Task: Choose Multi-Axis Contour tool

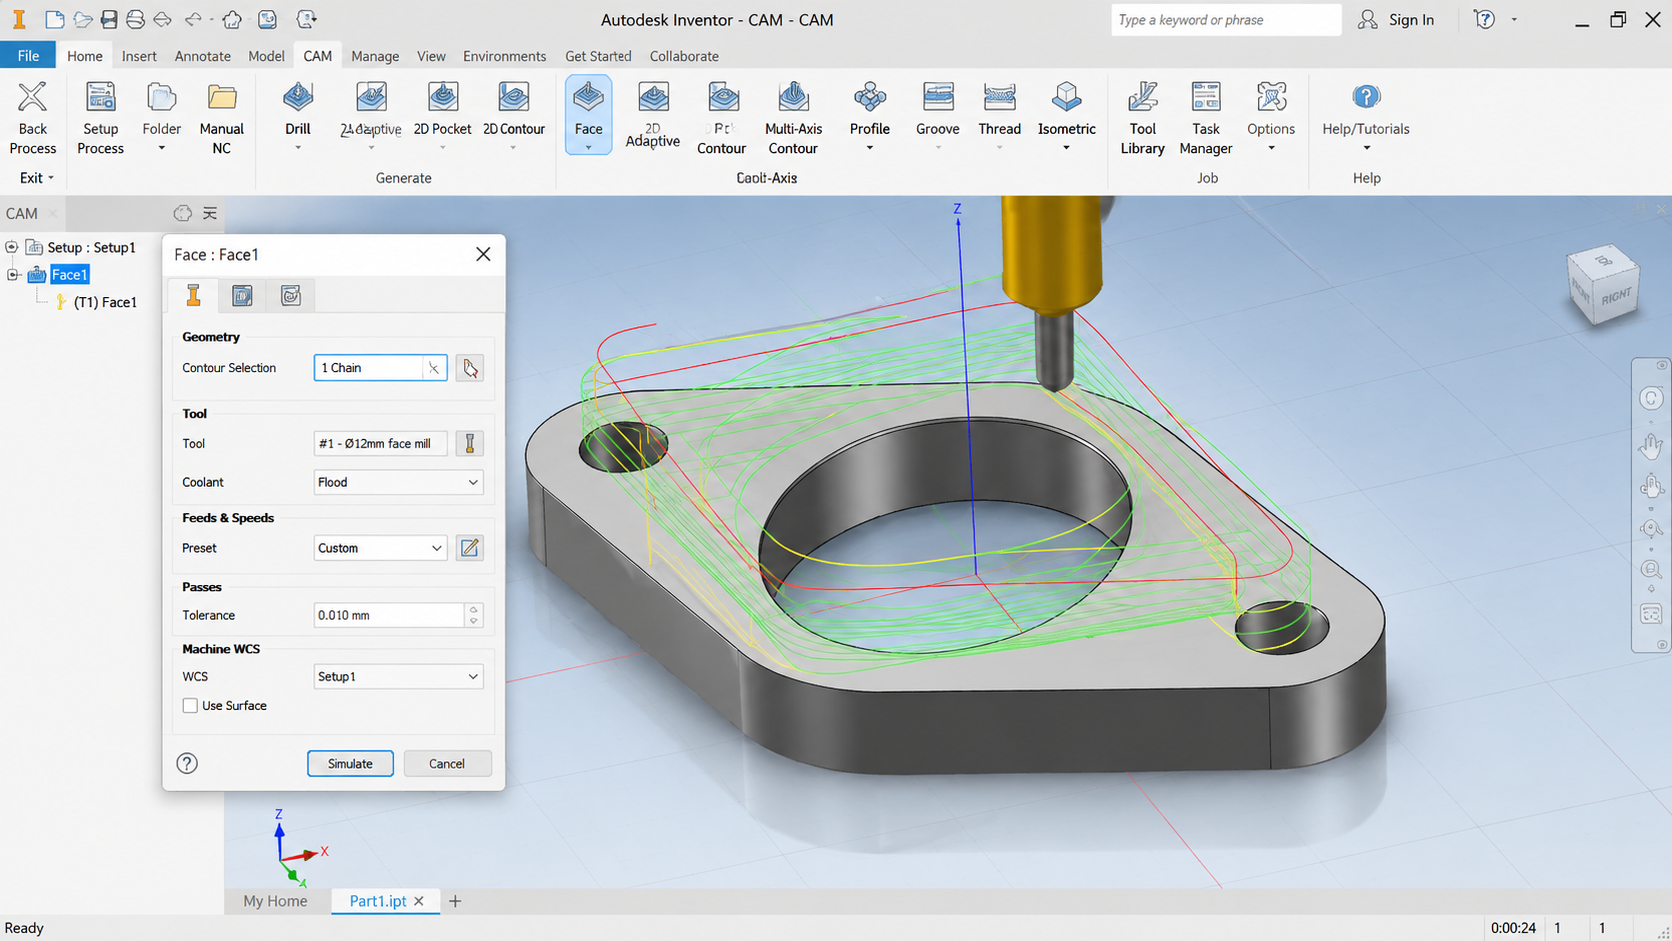Action: (x=793, y=117)
